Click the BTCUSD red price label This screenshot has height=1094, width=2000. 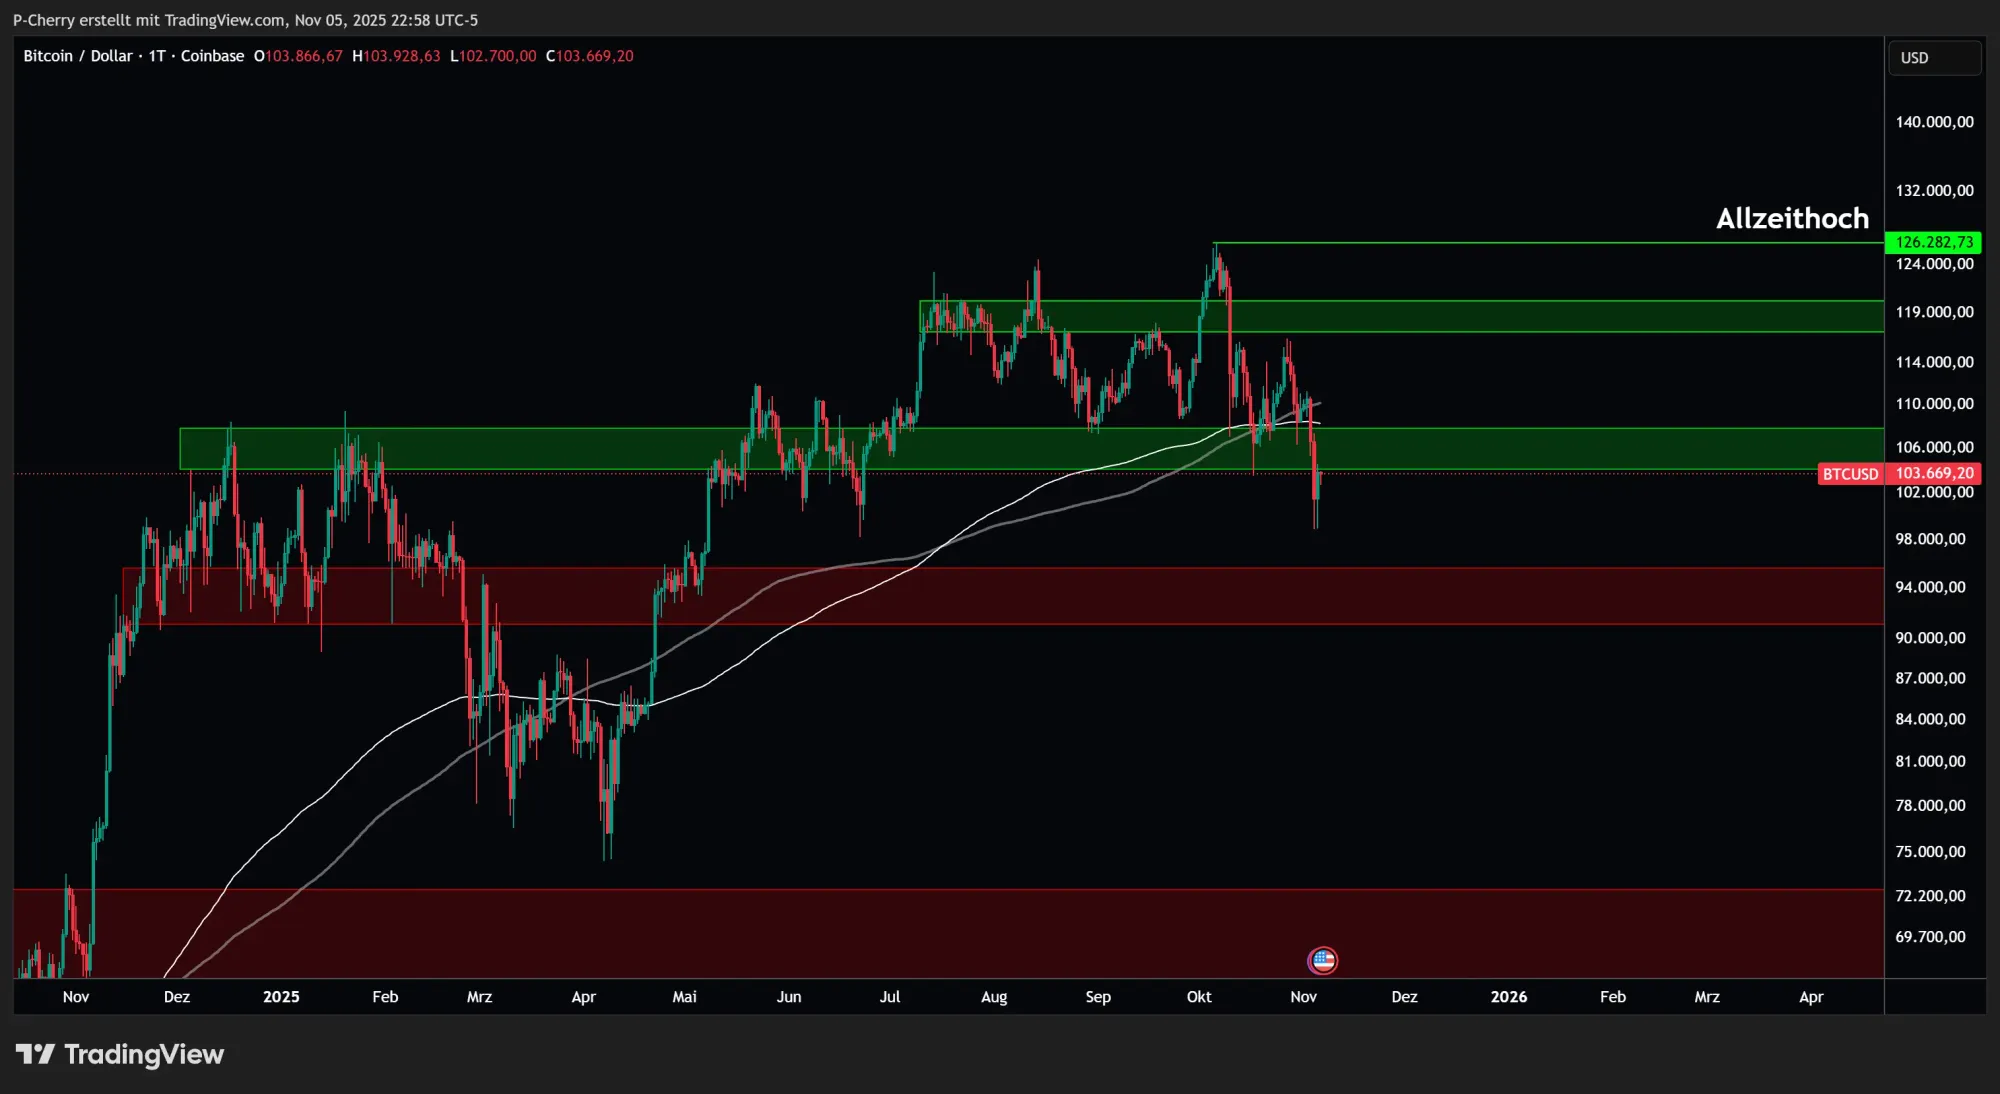[1849, 474]
